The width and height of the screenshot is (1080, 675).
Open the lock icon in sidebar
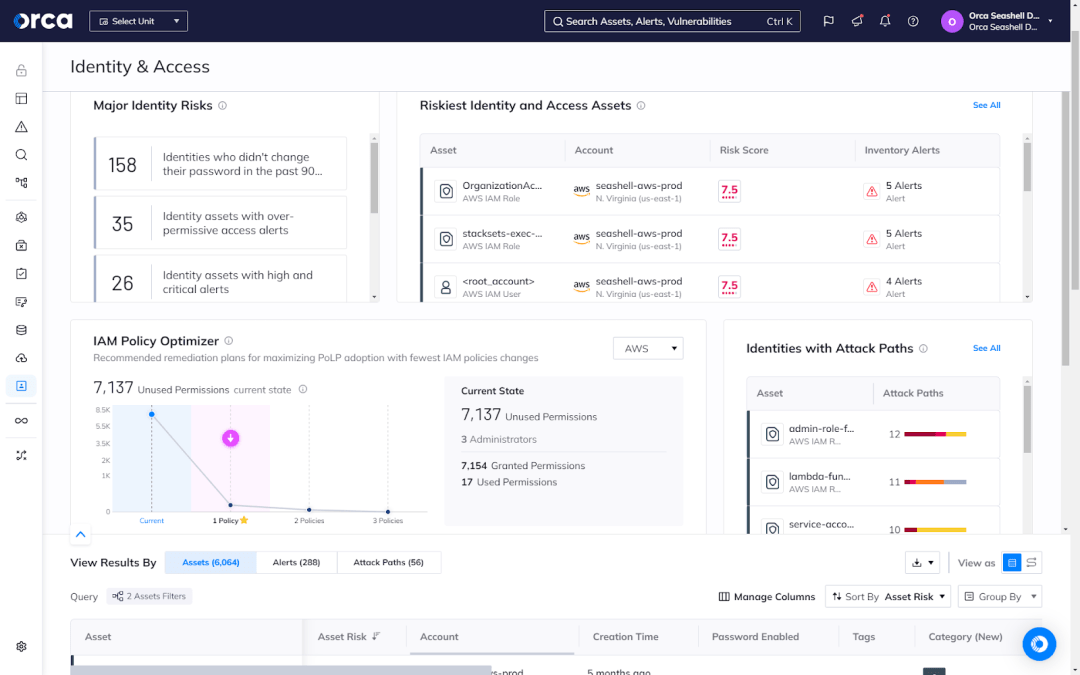[x=21, y=70]
